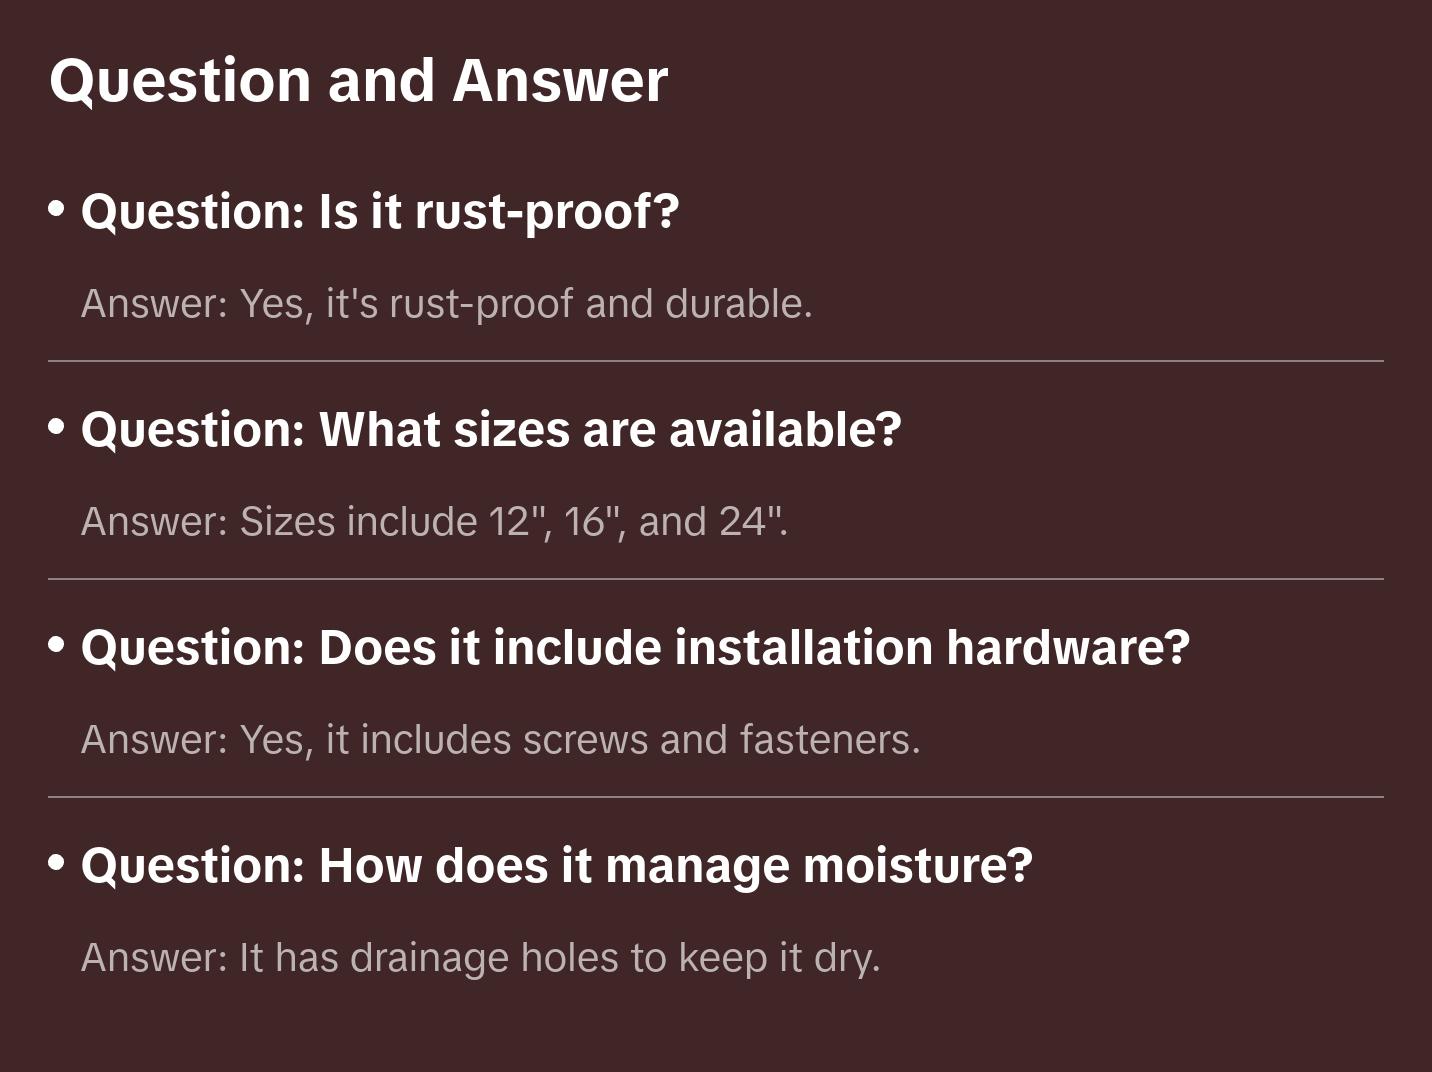
Task: Click the screws and fasteners answer
Action: coord(500,740)
